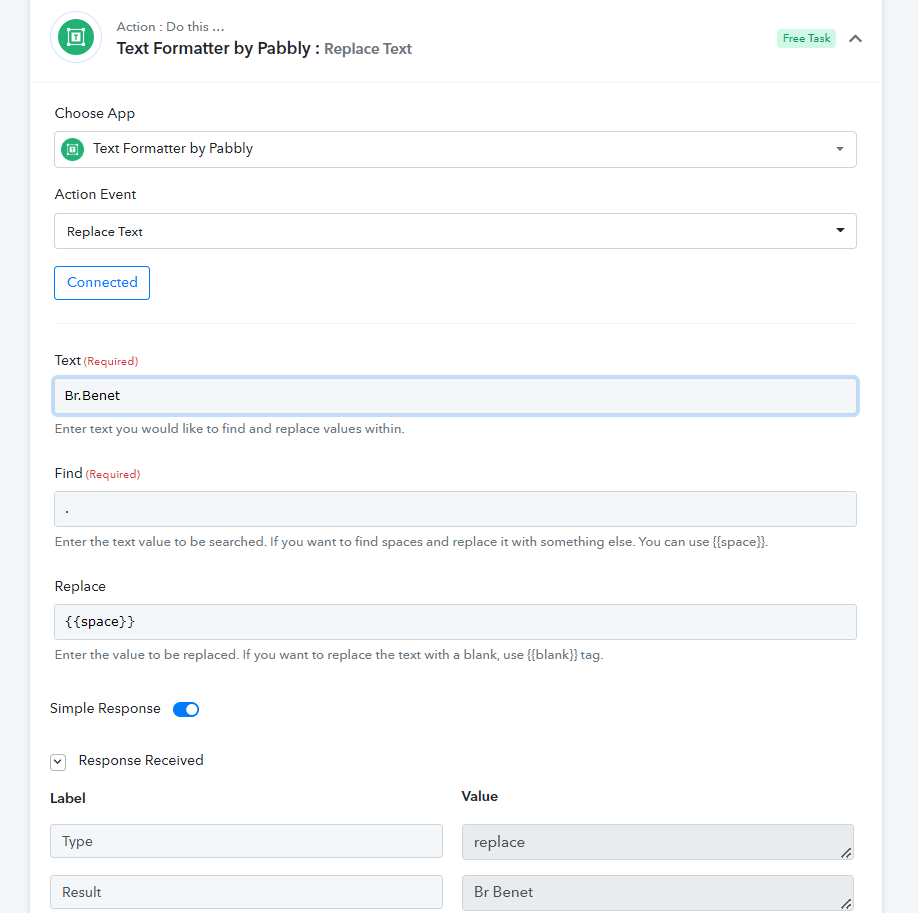This screenshot has width=918, height=913.
Task: Click the Find input field
Action: pos(455,509)
